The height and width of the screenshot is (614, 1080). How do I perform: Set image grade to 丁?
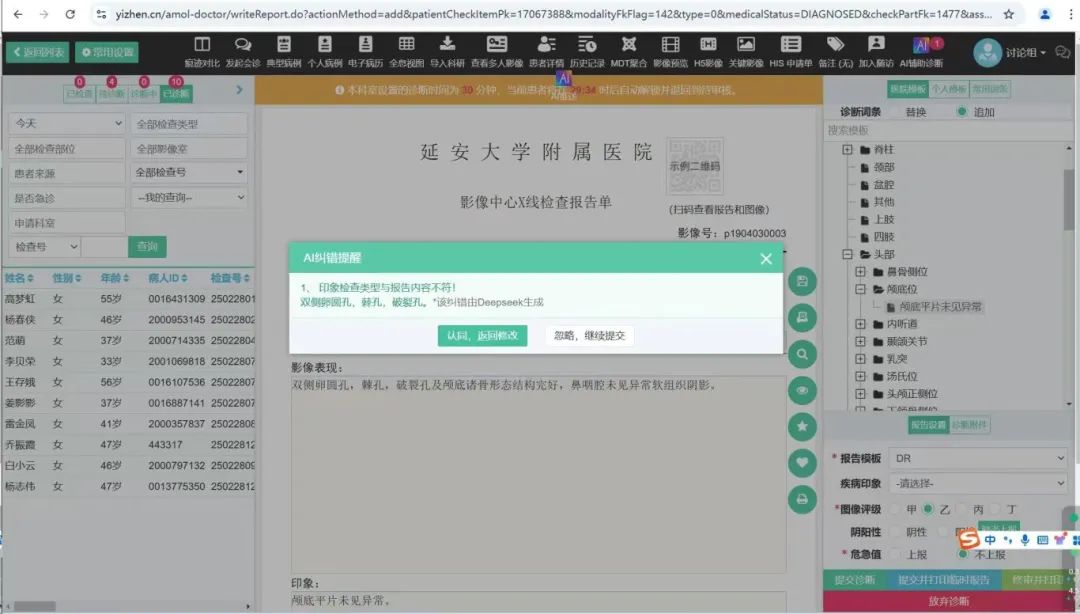tap(995, 509)
